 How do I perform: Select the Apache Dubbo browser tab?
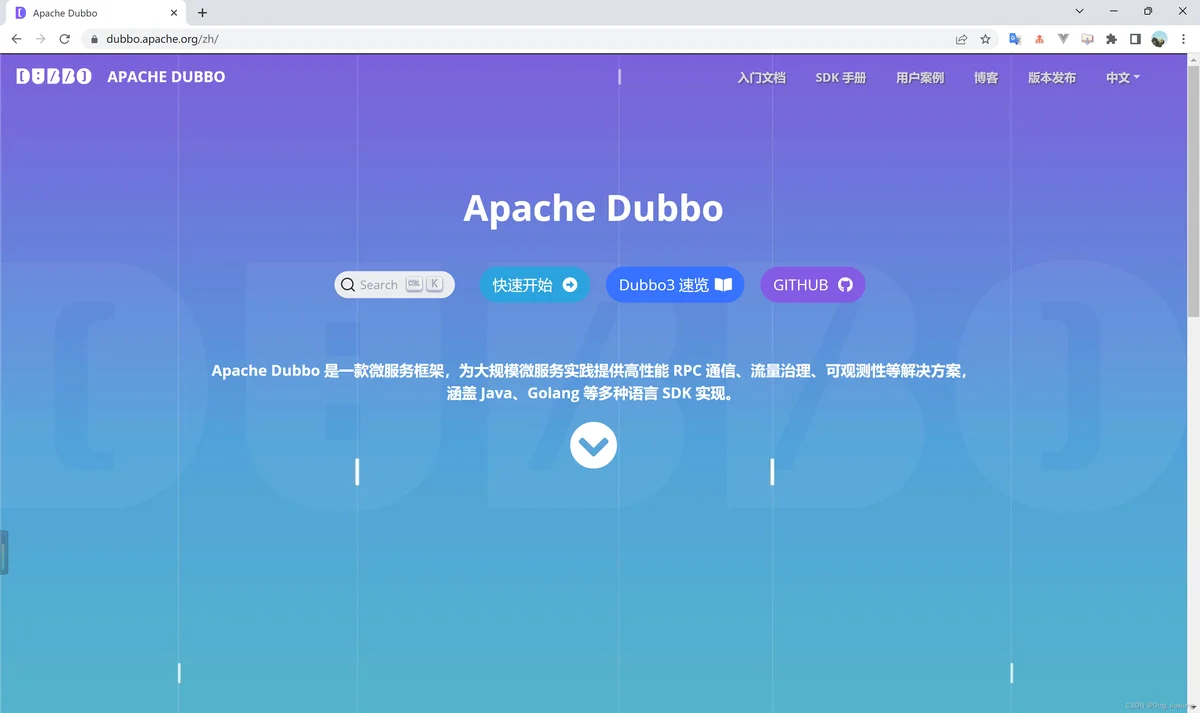[x=95, y=13]
